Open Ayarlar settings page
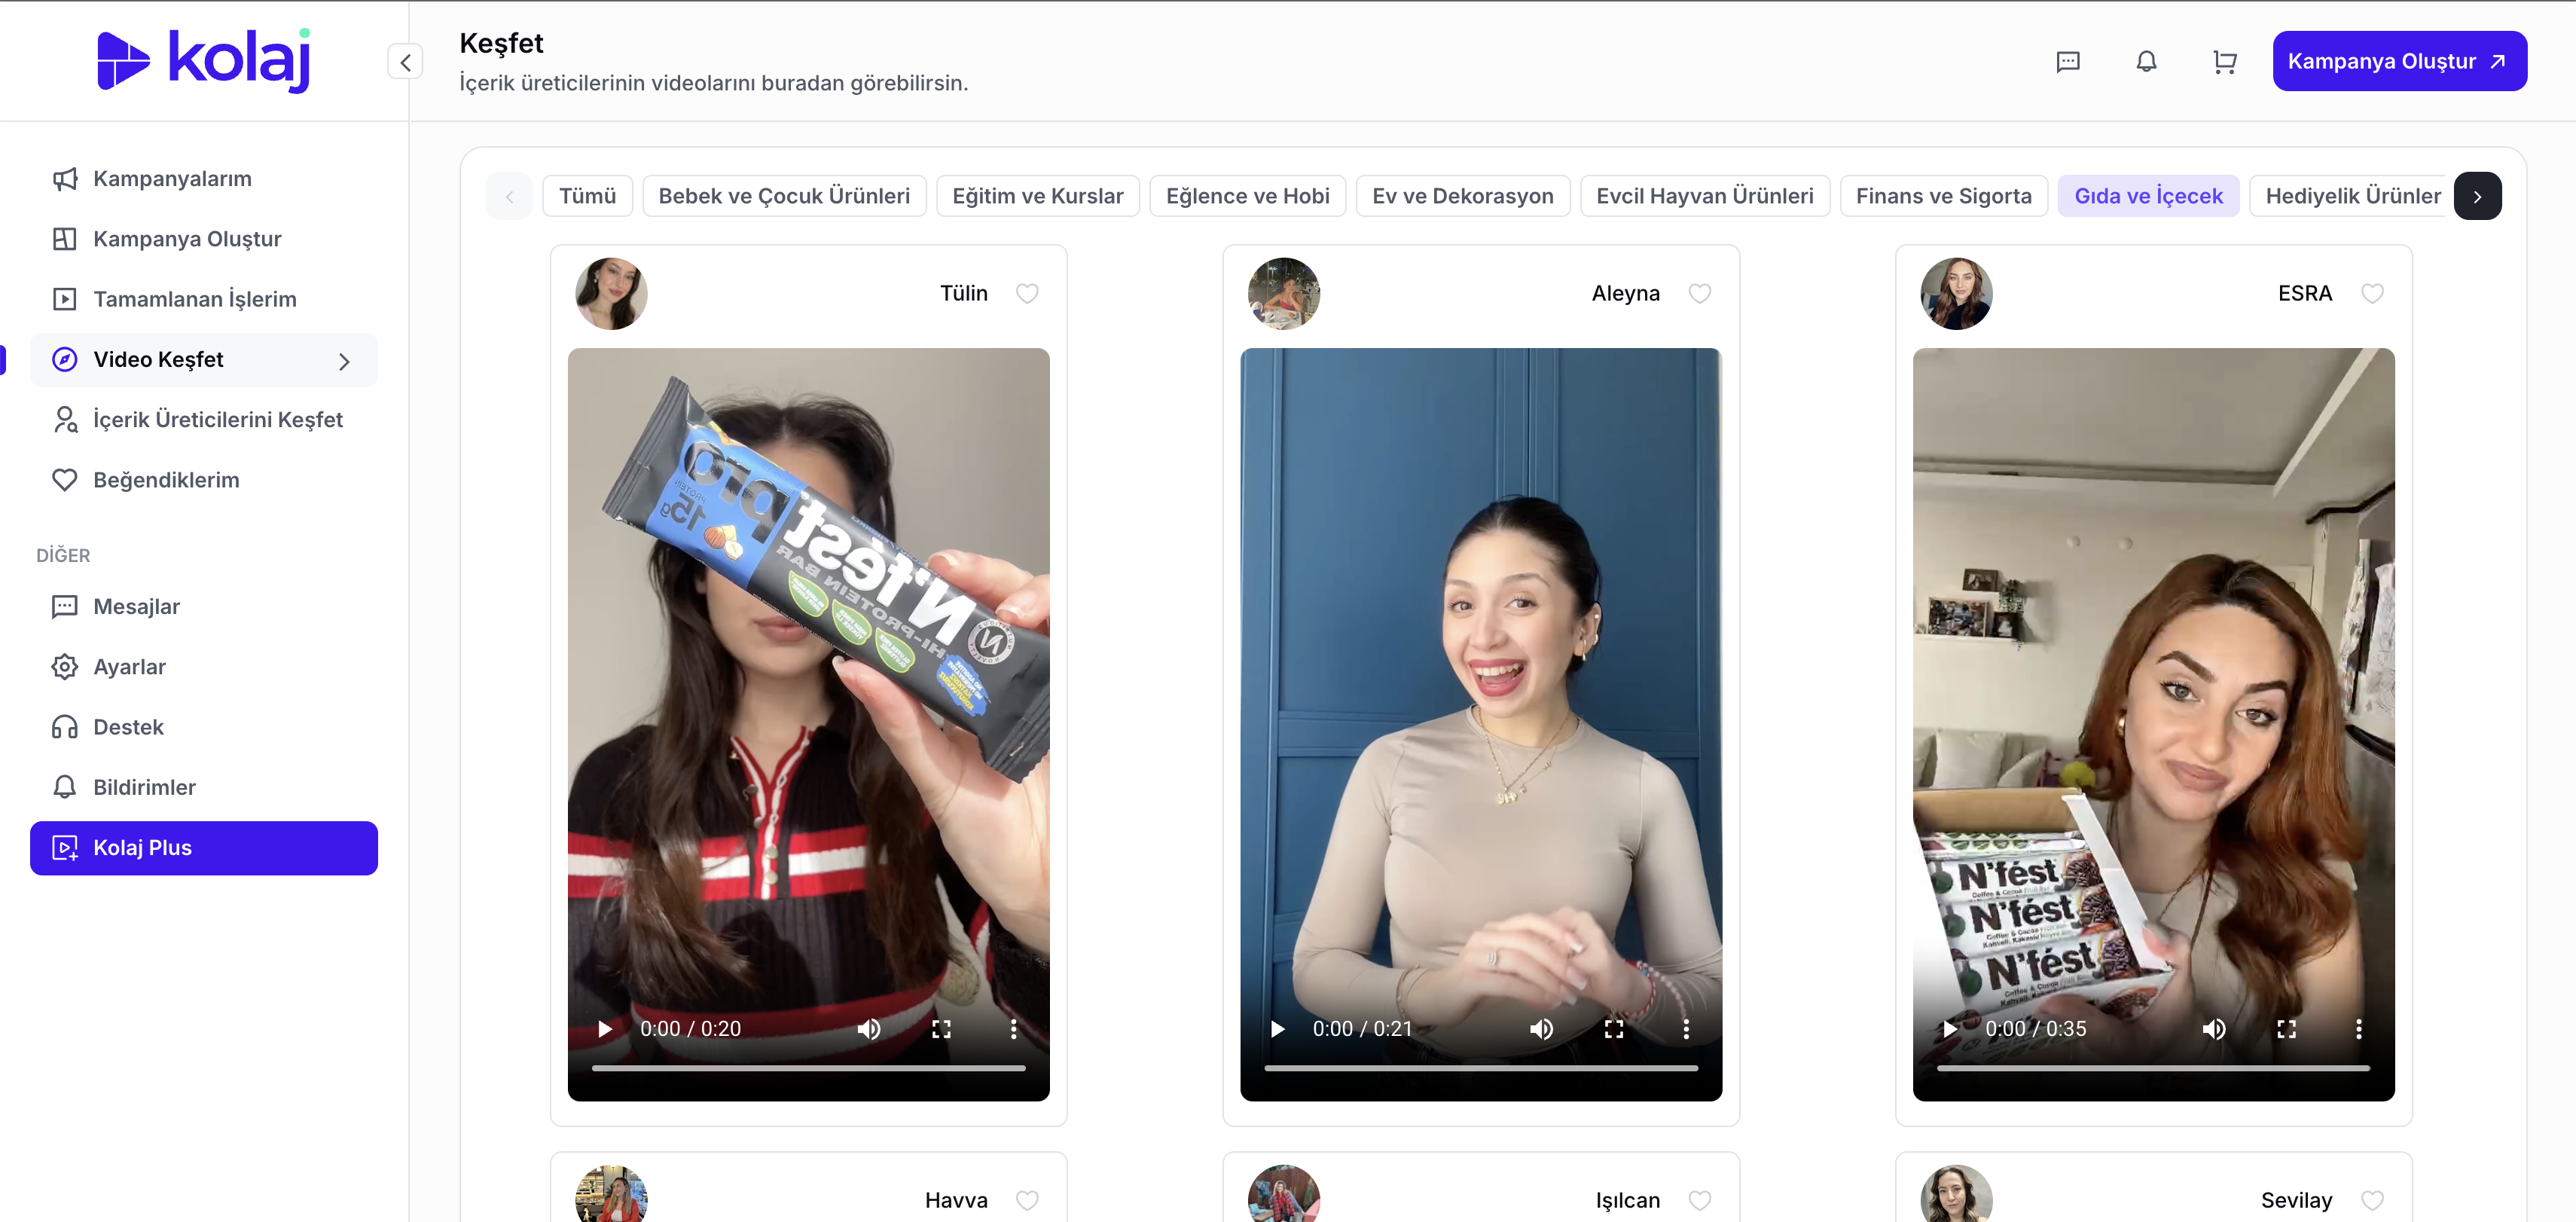Screen dimensions: 2576x1222 204,667
